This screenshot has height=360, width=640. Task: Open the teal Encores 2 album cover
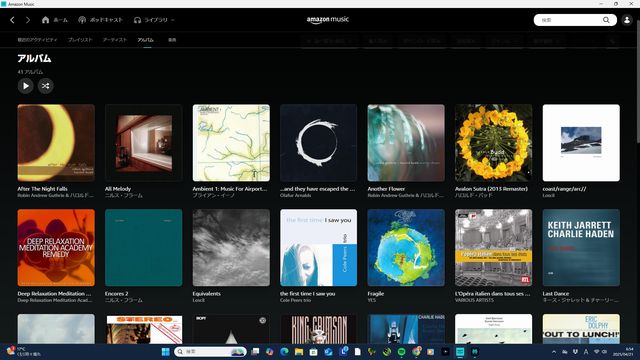[144, 247]
